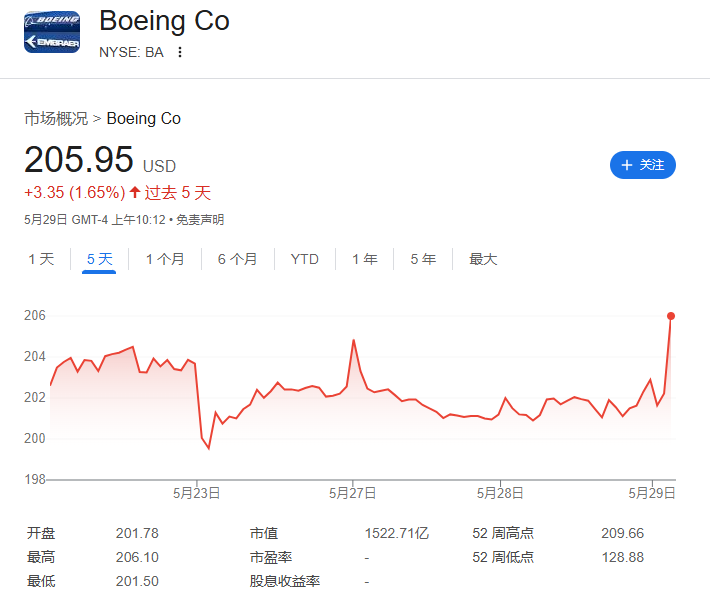Open the three-dot more options menu
710x595 pixels.
180,53
